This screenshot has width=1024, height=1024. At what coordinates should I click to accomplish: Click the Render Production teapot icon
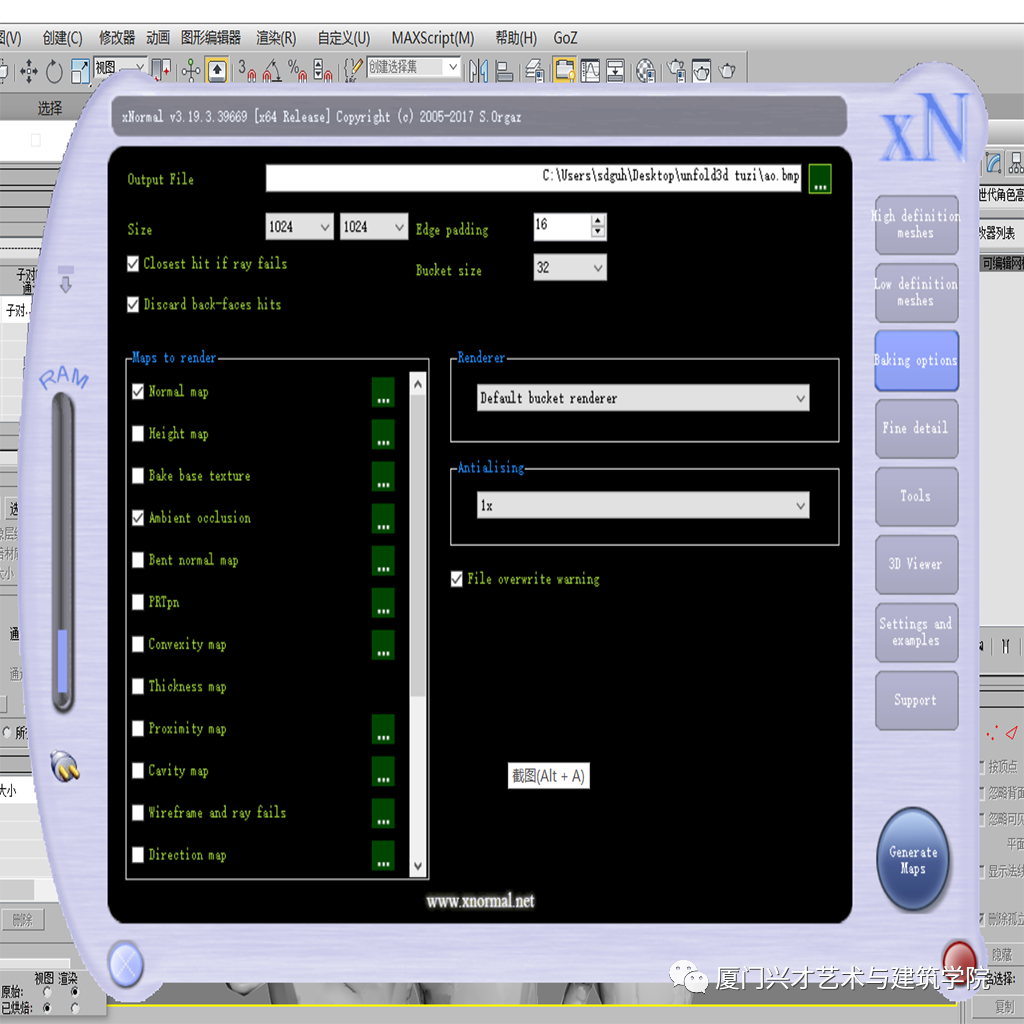(x=727, y=71)
